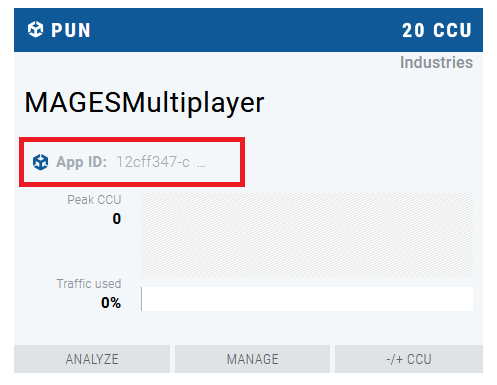Click the Traffic used label
497x385 pixels.
click(x=89, y=284)
